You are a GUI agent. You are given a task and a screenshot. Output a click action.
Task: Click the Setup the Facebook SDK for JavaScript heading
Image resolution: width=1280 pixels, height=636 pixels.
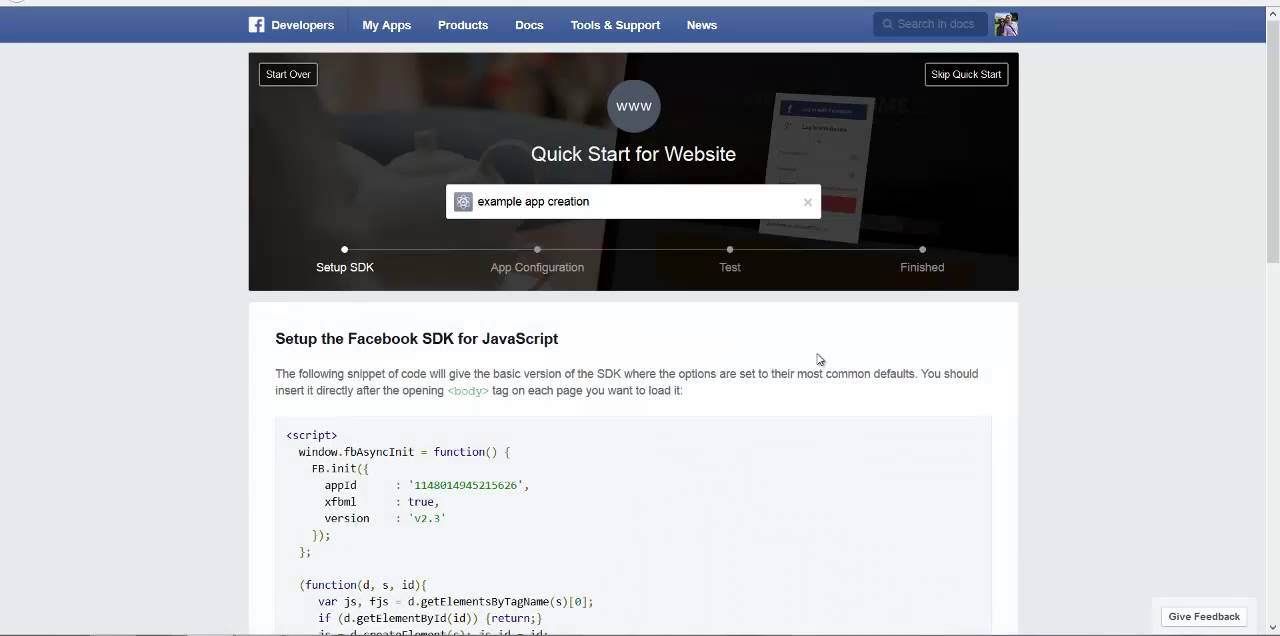[x=416, y=339]
